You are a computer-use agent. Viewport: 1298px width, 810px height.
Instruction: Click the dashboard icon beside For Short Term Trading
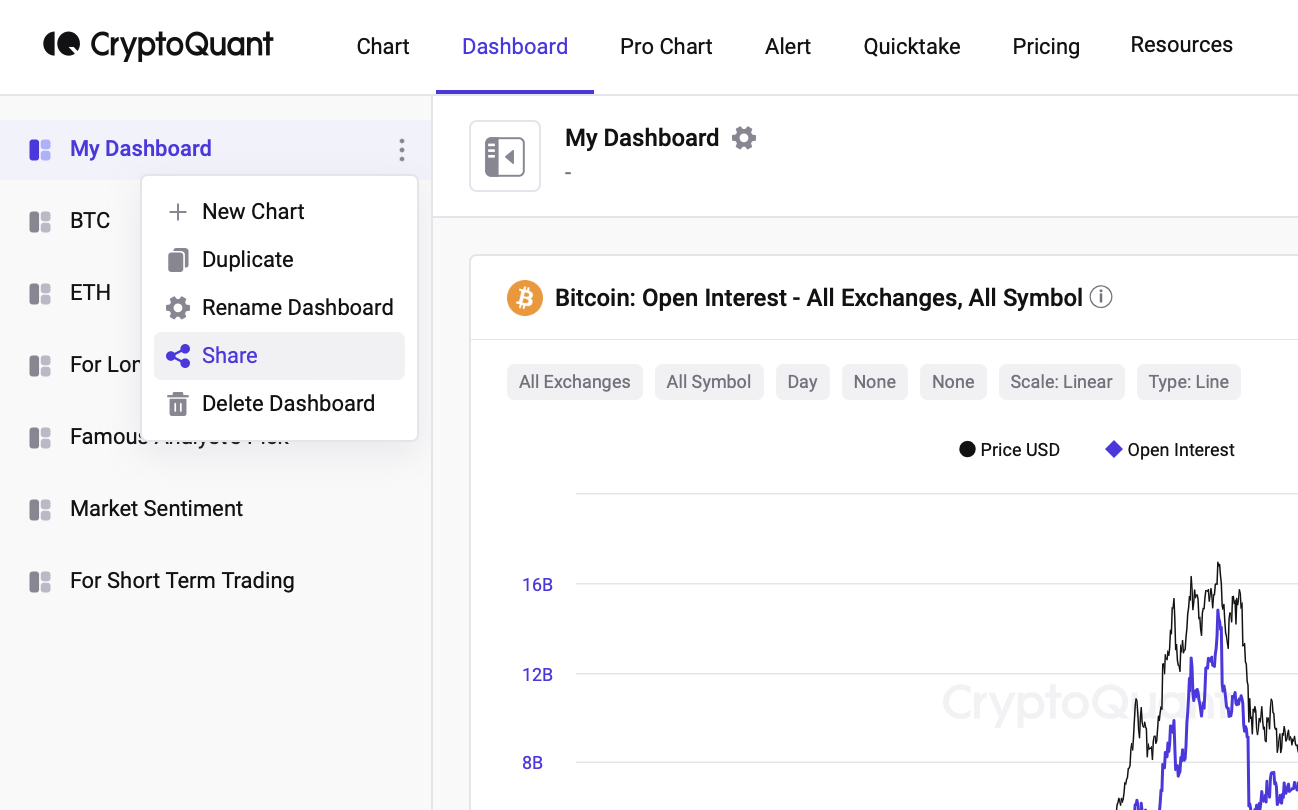click(40, 581)
